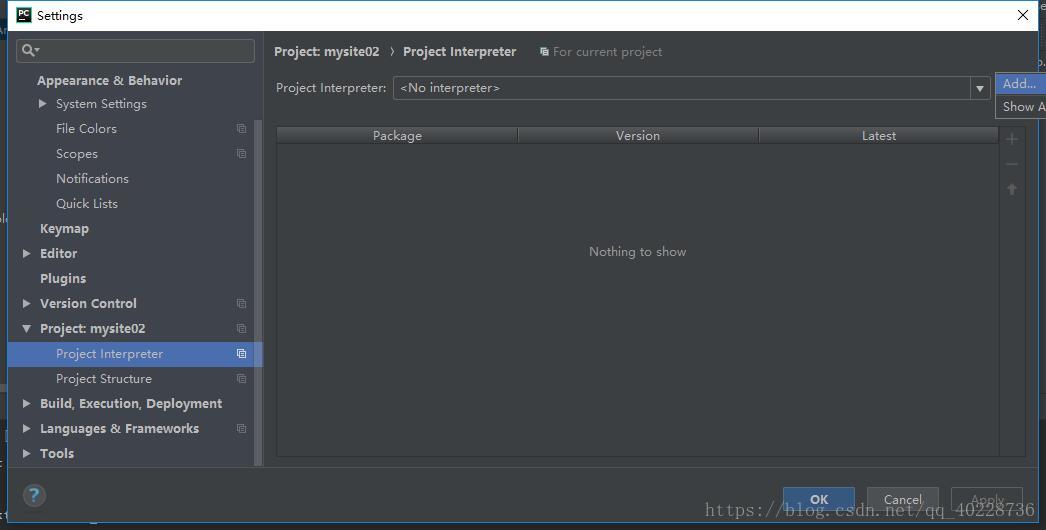
Task: Expand the Tools section
Action: pyautogui.click(x=27, y=453)
